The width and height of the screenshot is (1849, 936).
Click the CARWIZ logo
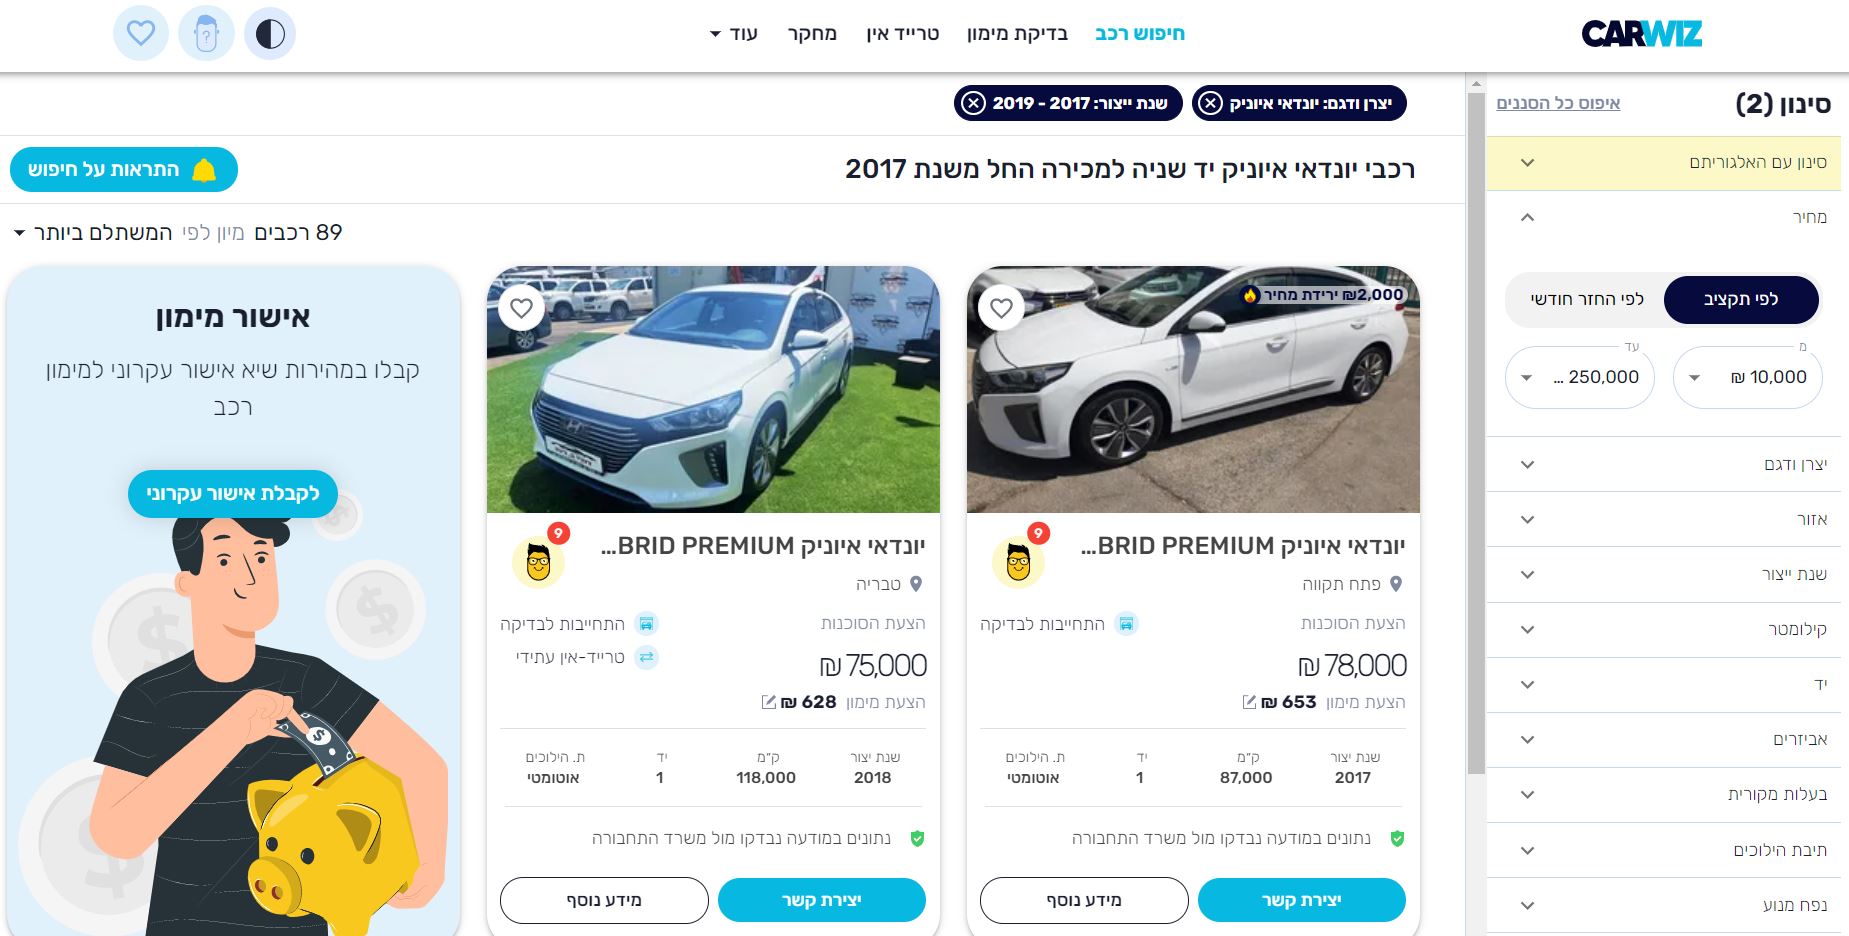point(1641,34)
